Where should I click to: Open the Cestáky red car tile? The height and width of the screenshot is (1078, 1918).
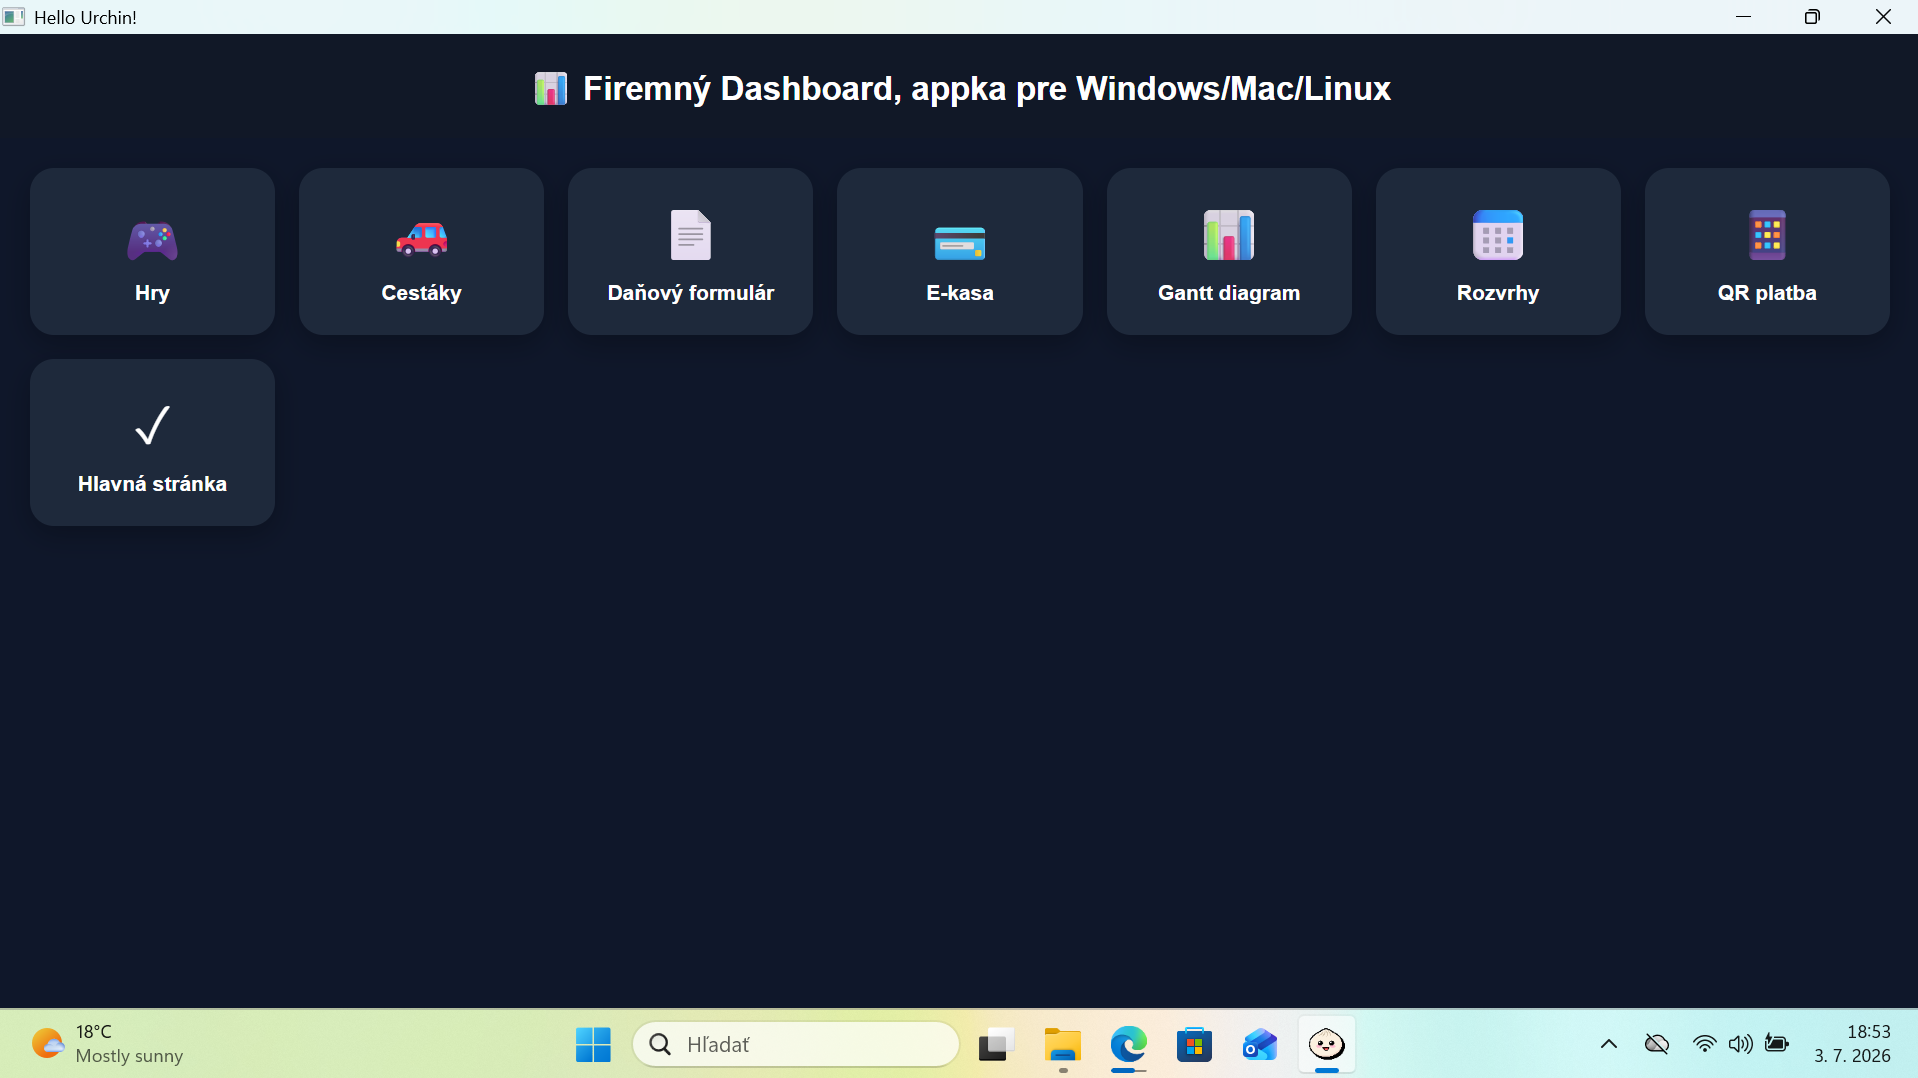[421, 251]
